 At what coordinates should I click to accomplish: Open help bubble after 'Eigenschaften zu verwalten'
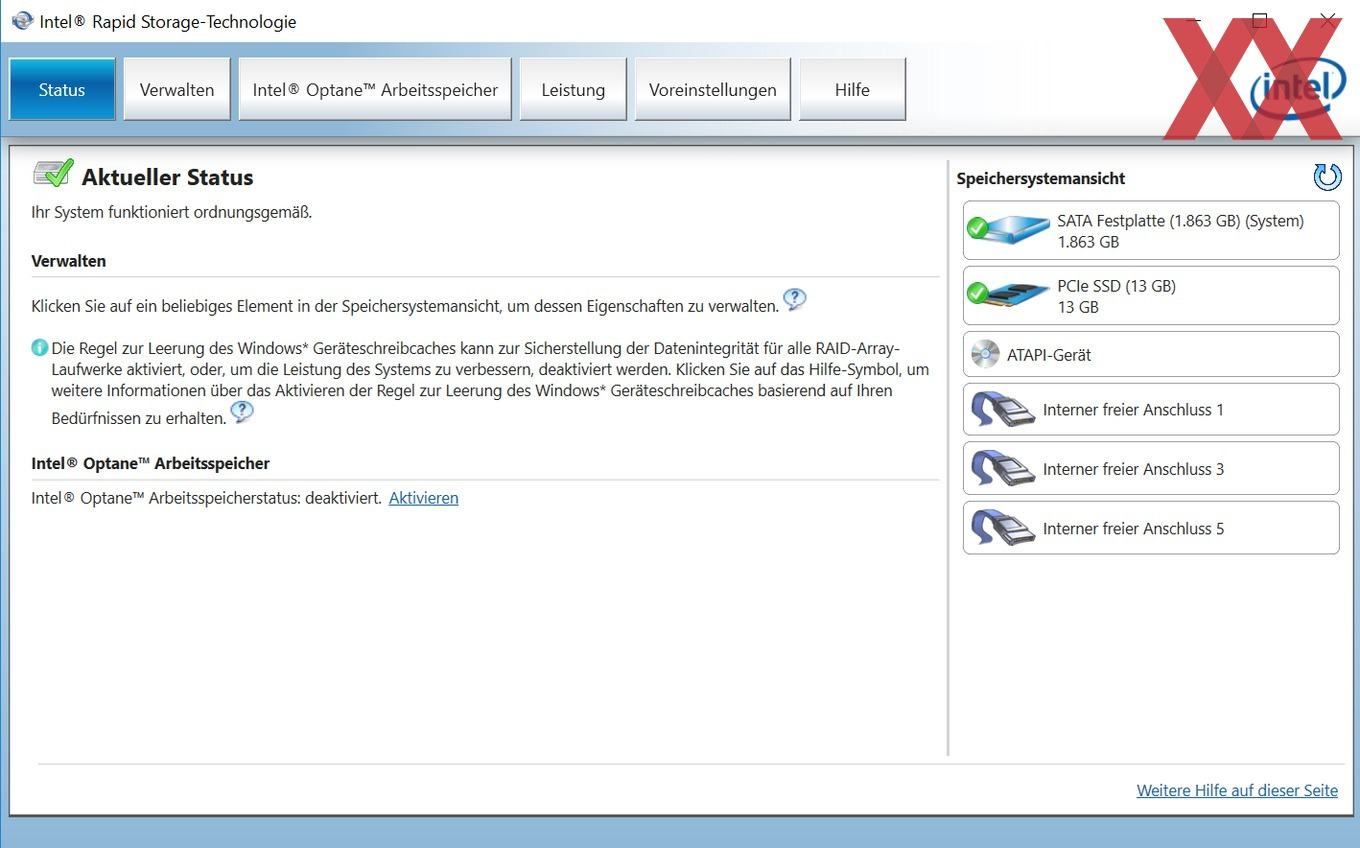point(794,299)
